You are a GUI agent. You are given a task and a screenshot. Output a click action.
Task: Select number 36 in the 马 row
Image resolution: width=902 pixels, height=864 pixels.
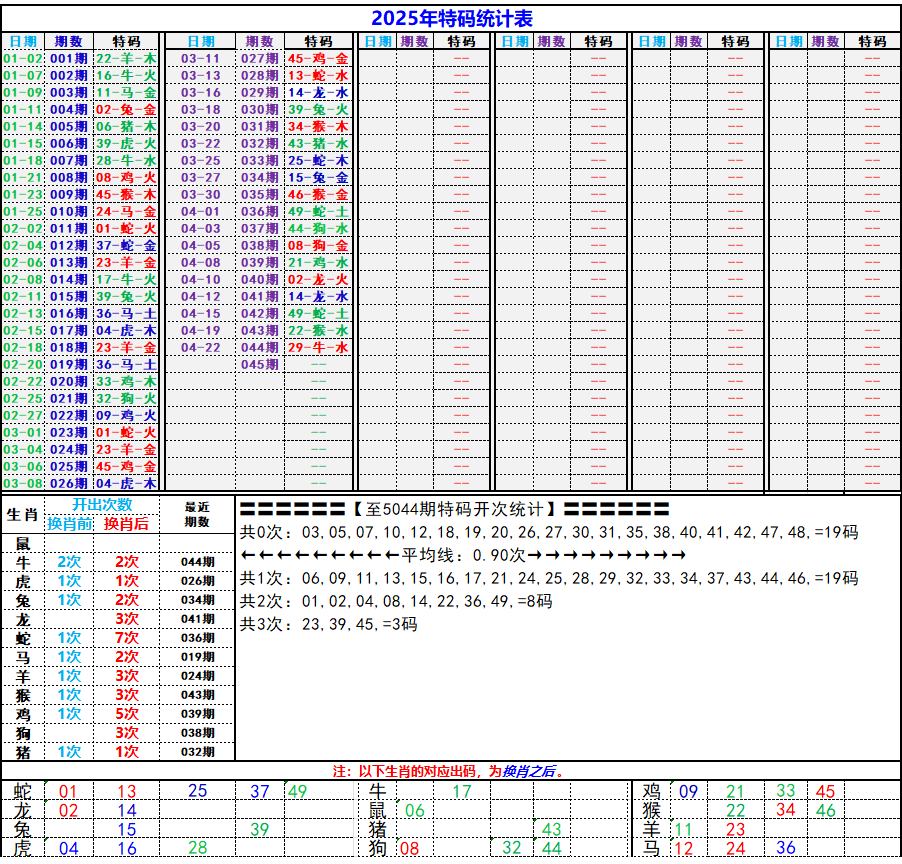786,848
